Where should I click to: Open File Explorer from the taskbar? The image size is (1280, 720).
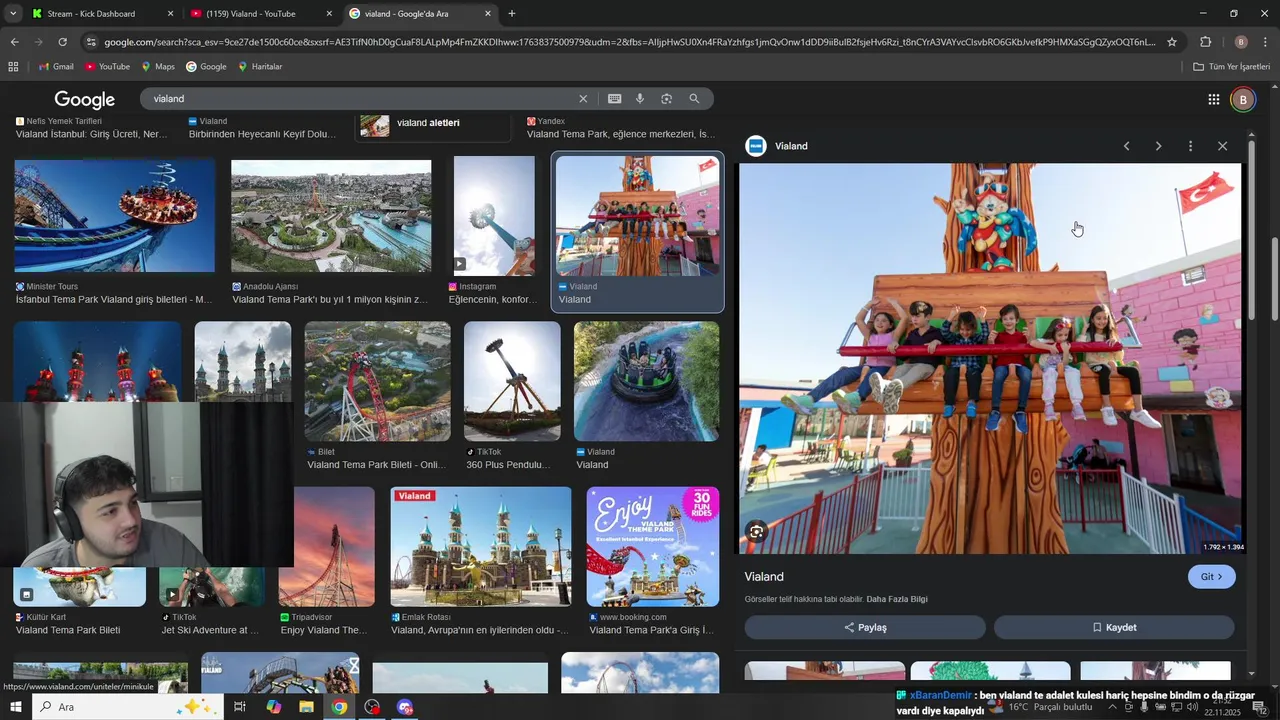pos(306,707)
